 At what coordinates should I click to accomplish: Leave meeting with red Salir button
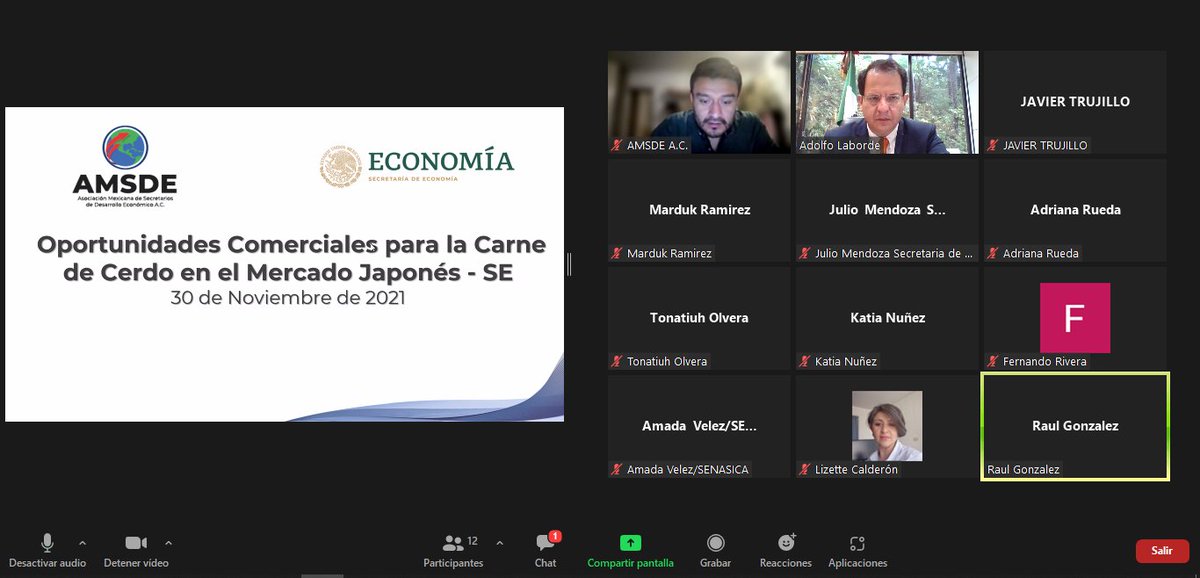[1162, 551]
